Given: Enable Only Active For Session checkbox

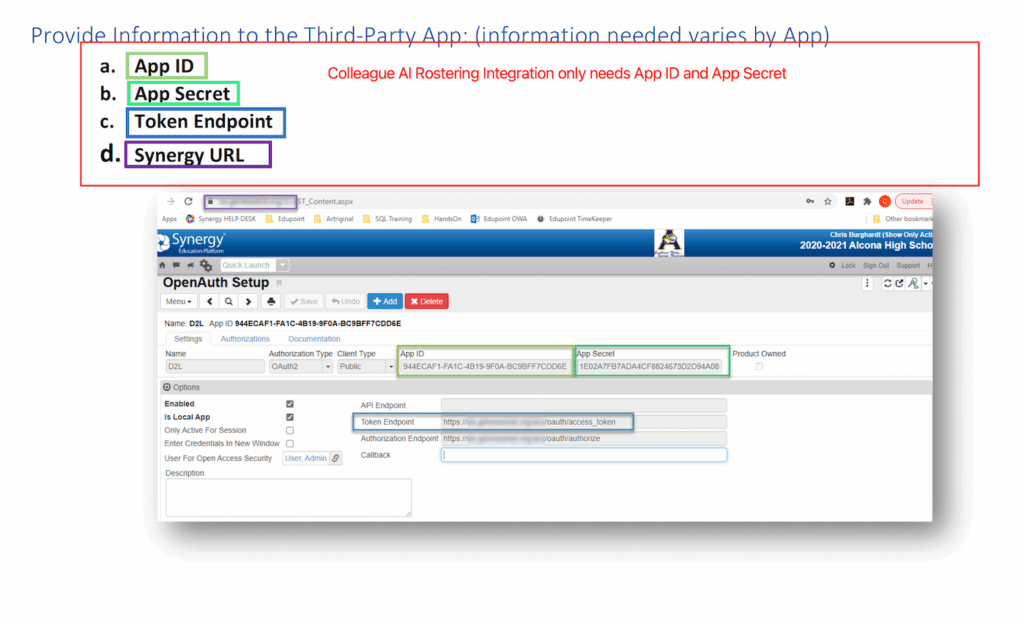Looking at the screenshot, I should (x=290, y=430).
